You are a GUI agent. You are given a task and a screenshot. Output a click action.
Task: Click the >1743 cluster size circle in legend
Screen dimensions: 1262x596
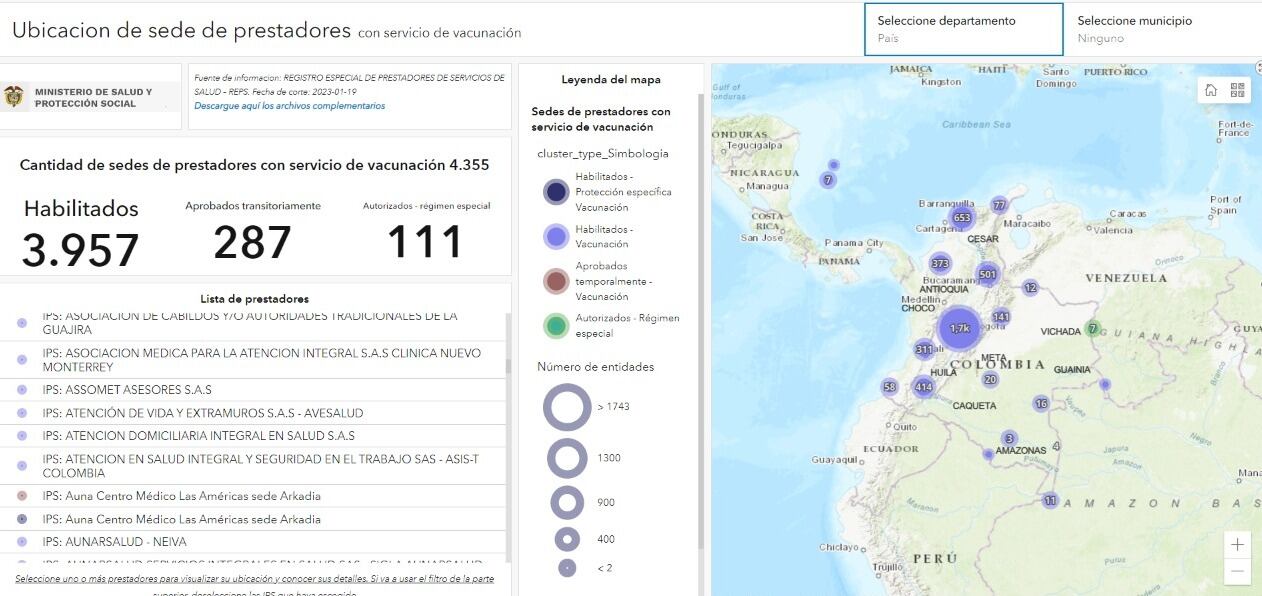click(567, 407)
